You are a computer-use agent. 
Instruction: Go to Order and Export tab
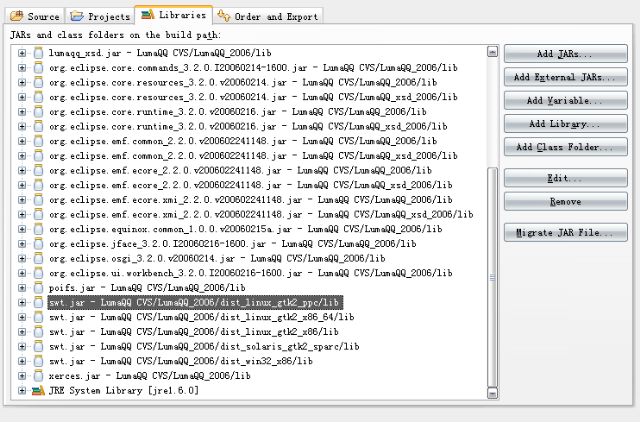268,16
